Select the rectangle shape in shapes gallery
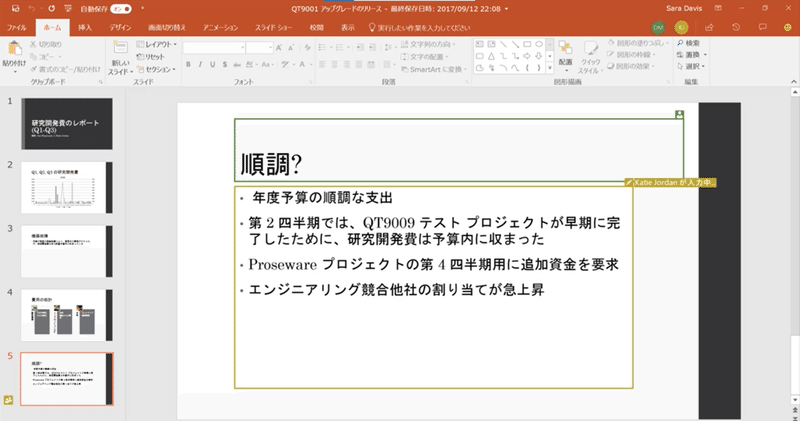Image resolution: width=800 pixels, height=421 pixels. pyautogui.click(x=527, y=44)
